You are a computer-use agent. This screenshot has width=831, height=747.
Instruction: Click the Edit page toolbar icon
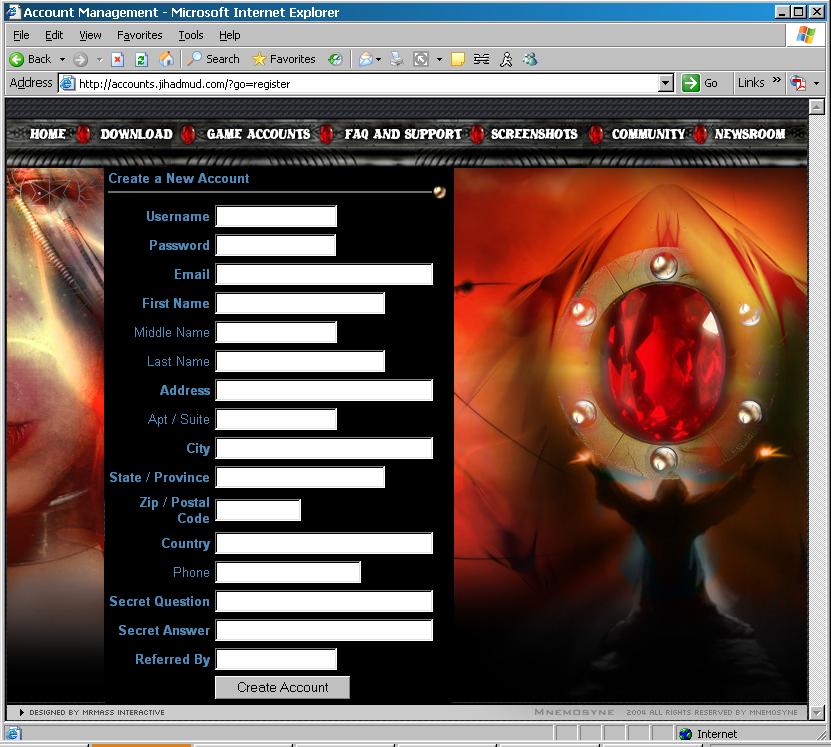point(421,59)
